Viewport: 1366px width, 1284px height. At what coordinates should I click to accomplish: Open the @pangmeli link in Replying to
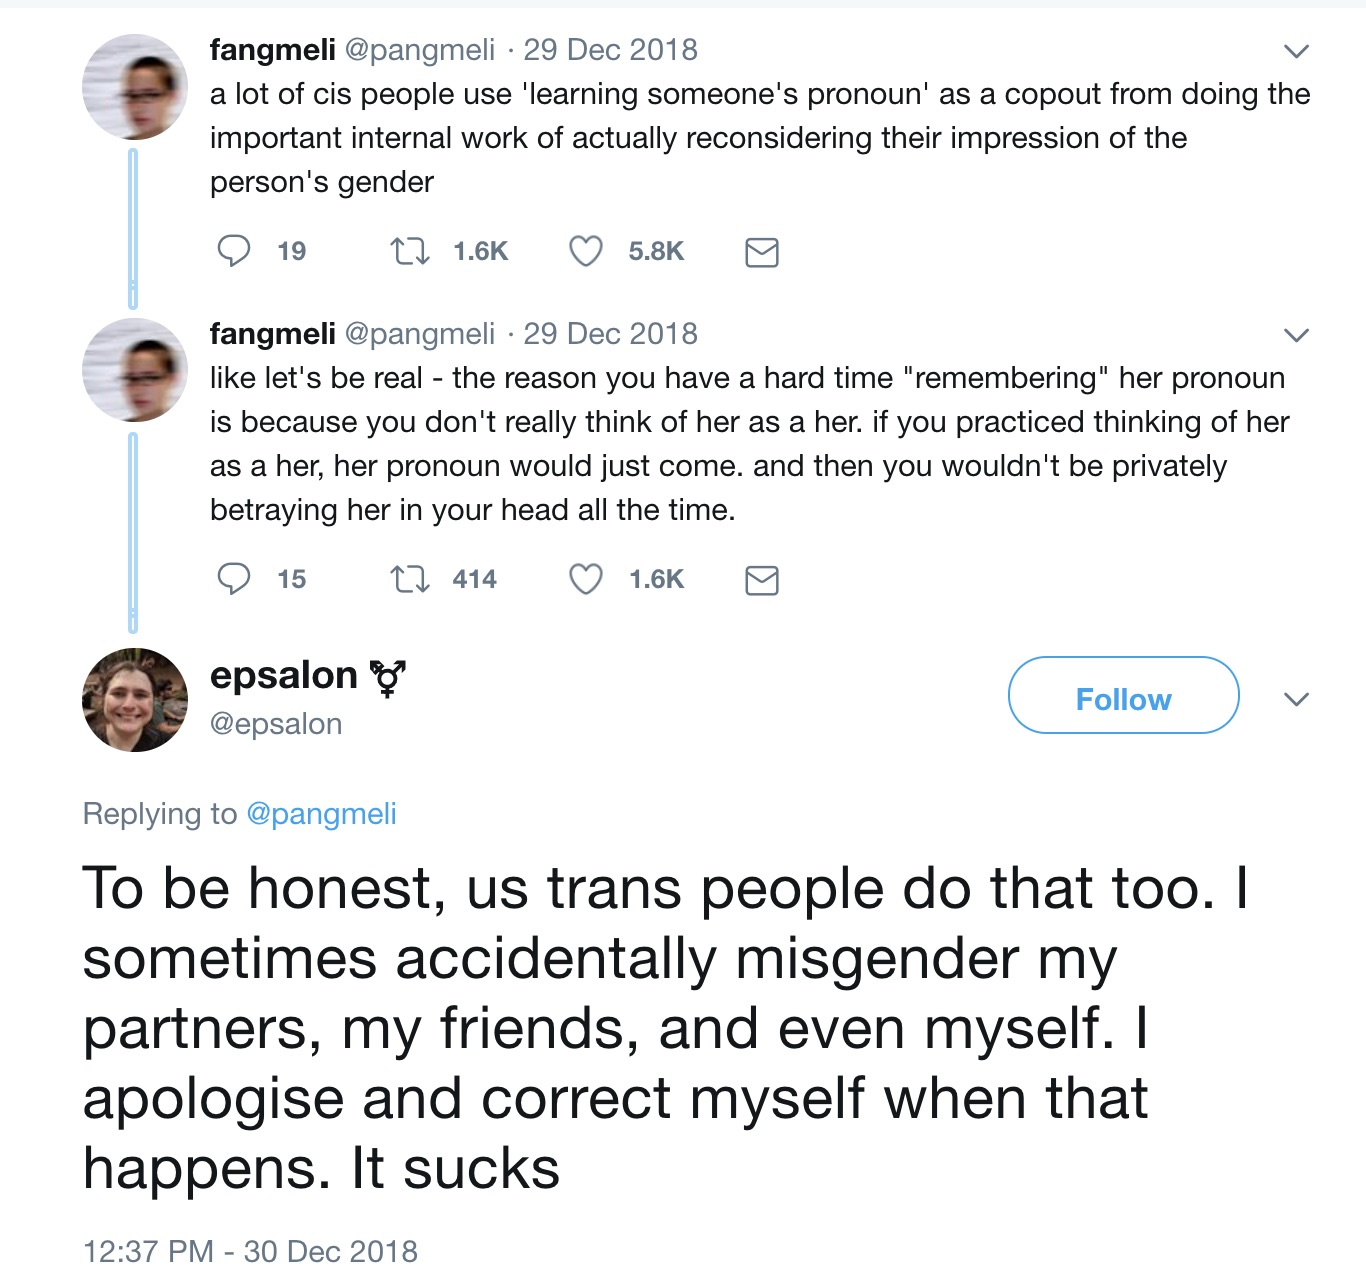(321, 814)
